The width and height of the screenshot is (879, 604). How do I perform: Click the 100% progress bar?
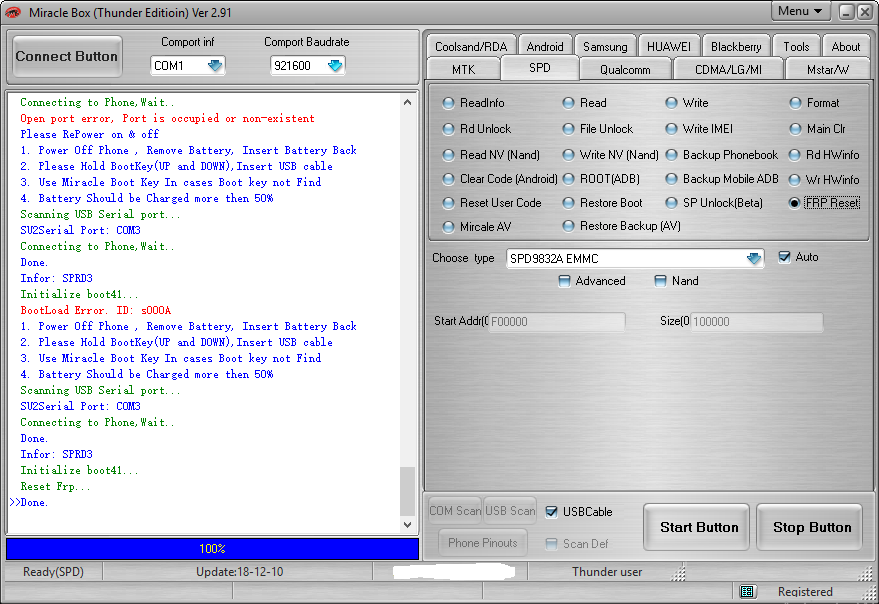pos(212,548)
